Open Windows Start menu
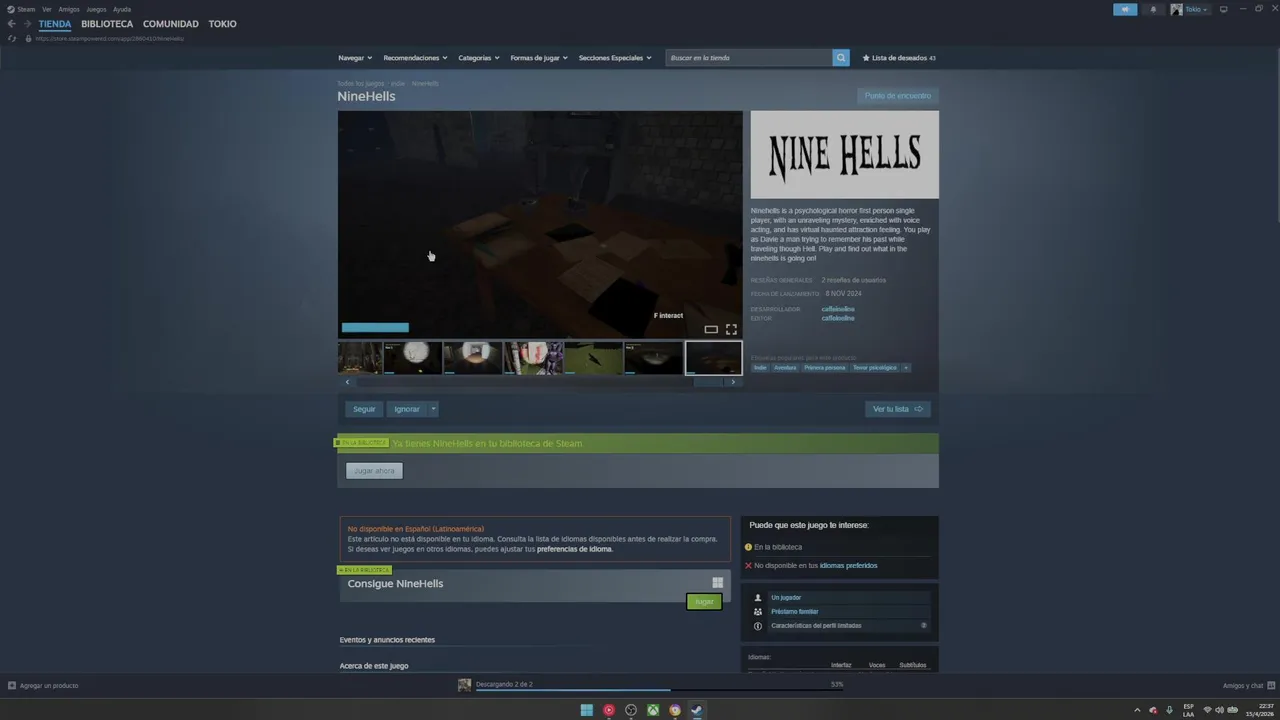1280x720 pixels. click(x=586, y=710)
